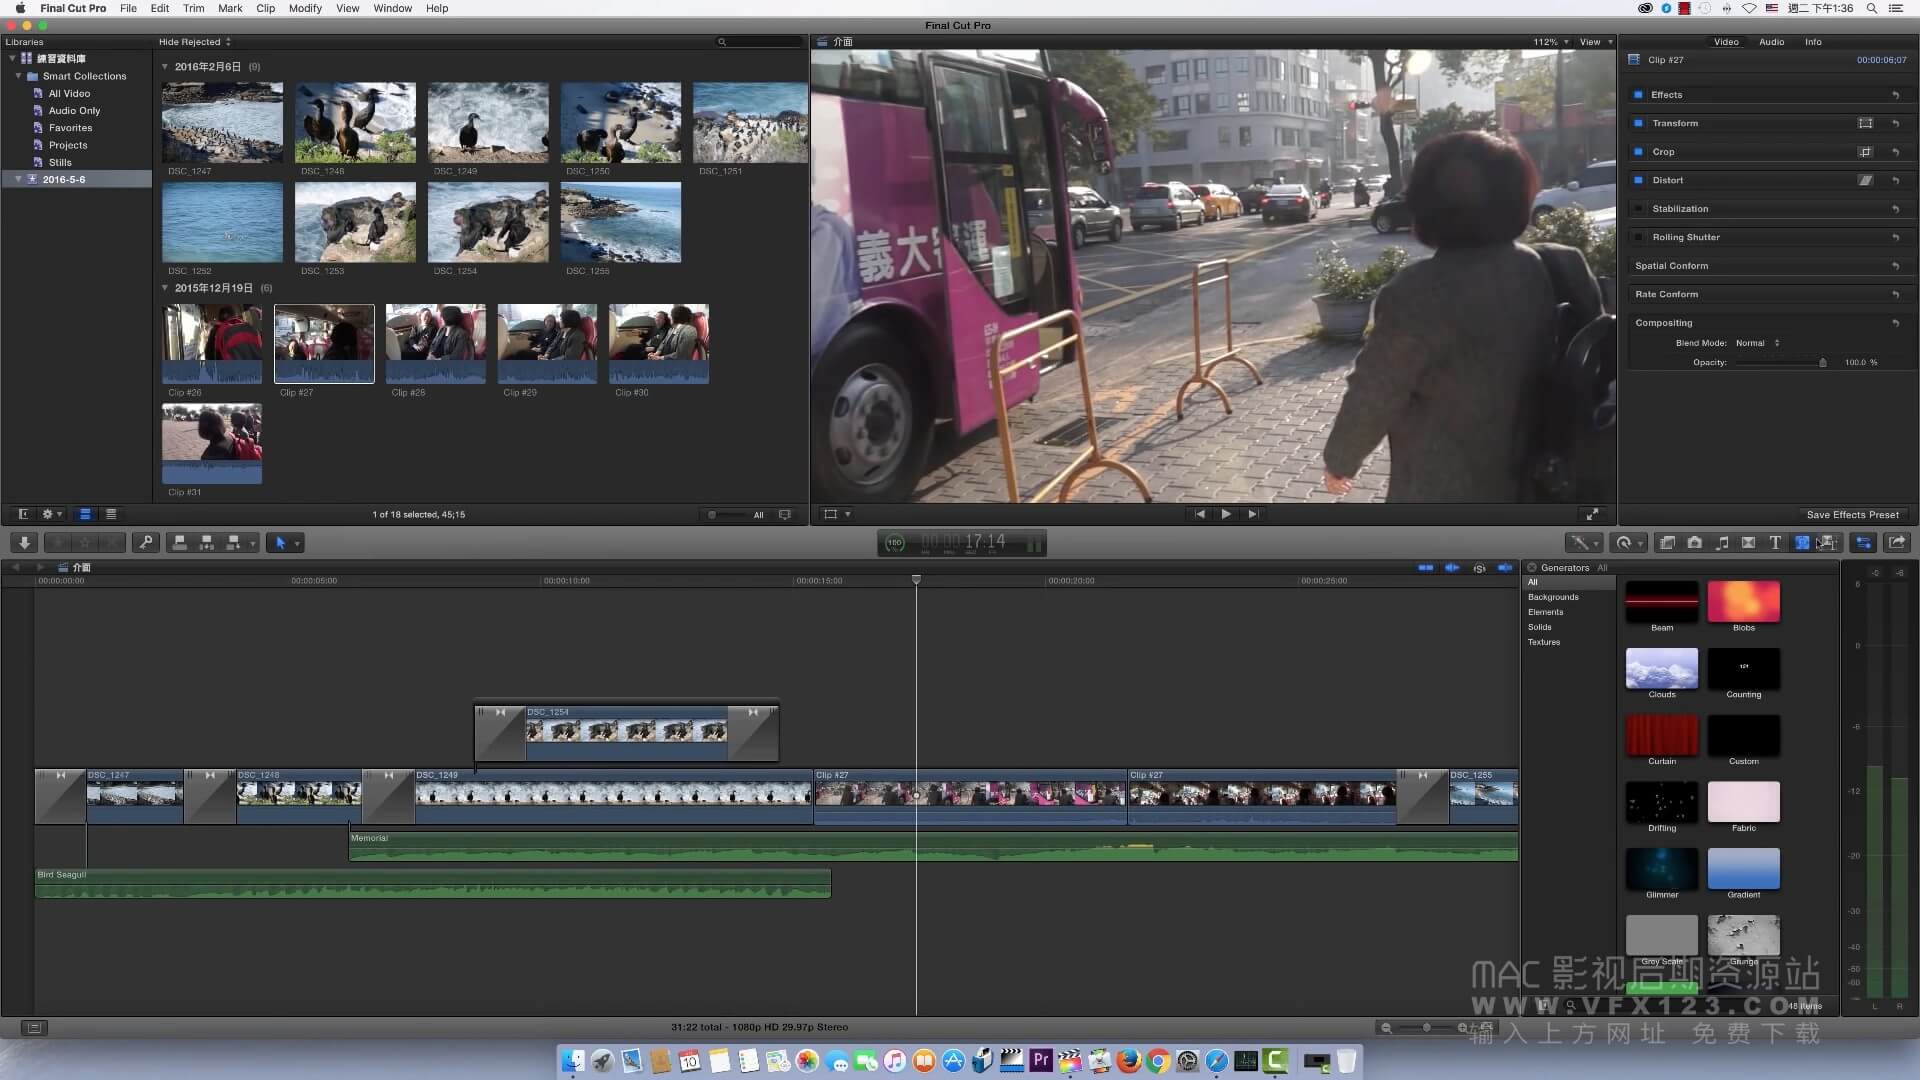Open the enhancements magic wand menu
Viewport: 1920px width, 1080px height.
[1583, 543]
